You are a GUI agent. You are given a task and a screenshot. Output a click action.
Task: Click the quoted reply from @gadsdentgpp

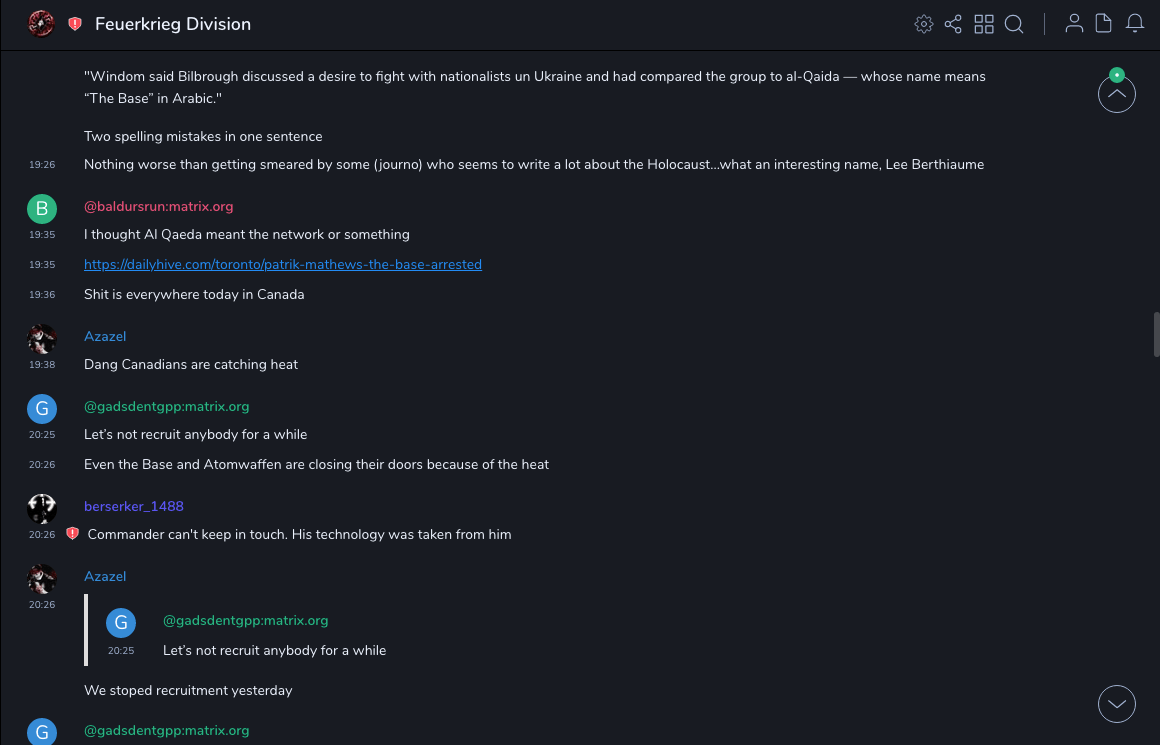click(x=274, y=650)
